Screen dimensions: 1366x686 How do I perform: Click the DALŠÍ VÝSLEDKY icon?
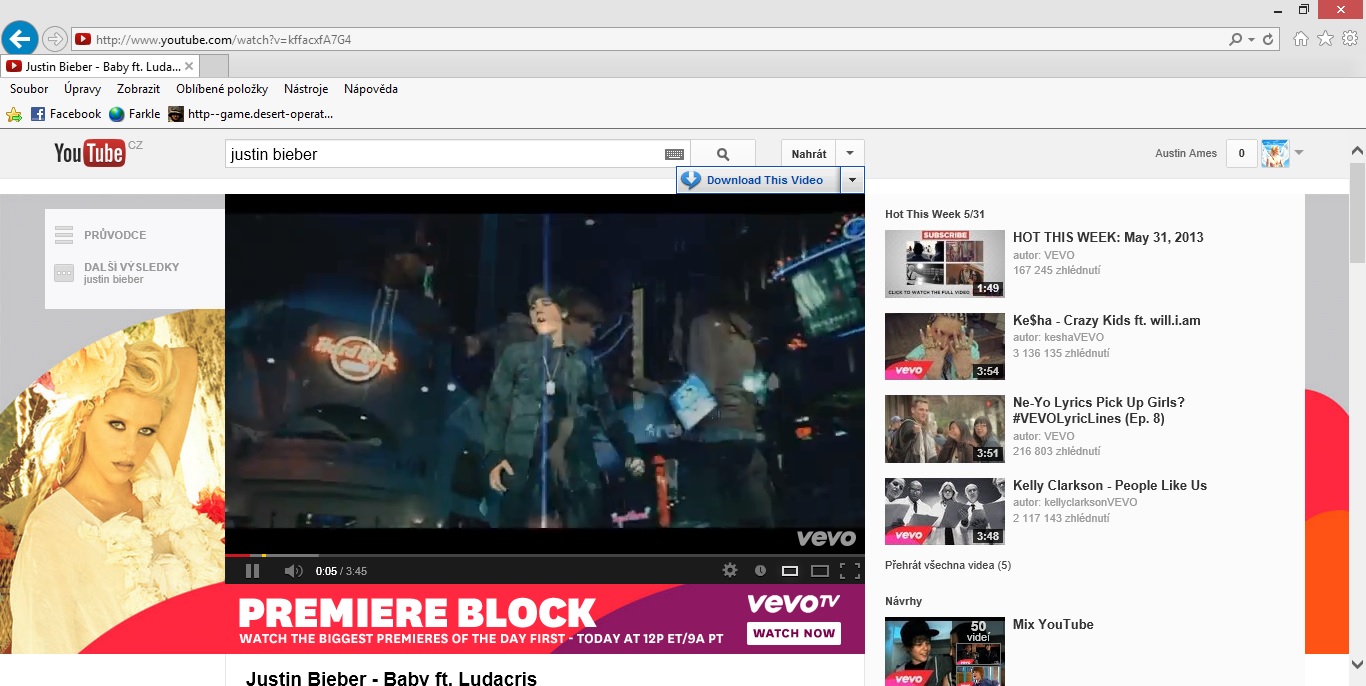click(x=64, y=273)
